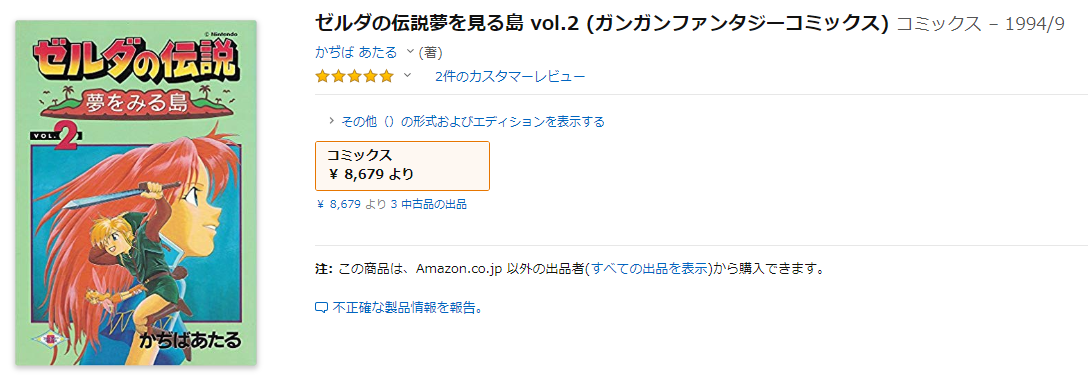1088x379 pixels.
Task: Click the コミックス – 1994/9 subtitle text
Action: click(980, 24)
